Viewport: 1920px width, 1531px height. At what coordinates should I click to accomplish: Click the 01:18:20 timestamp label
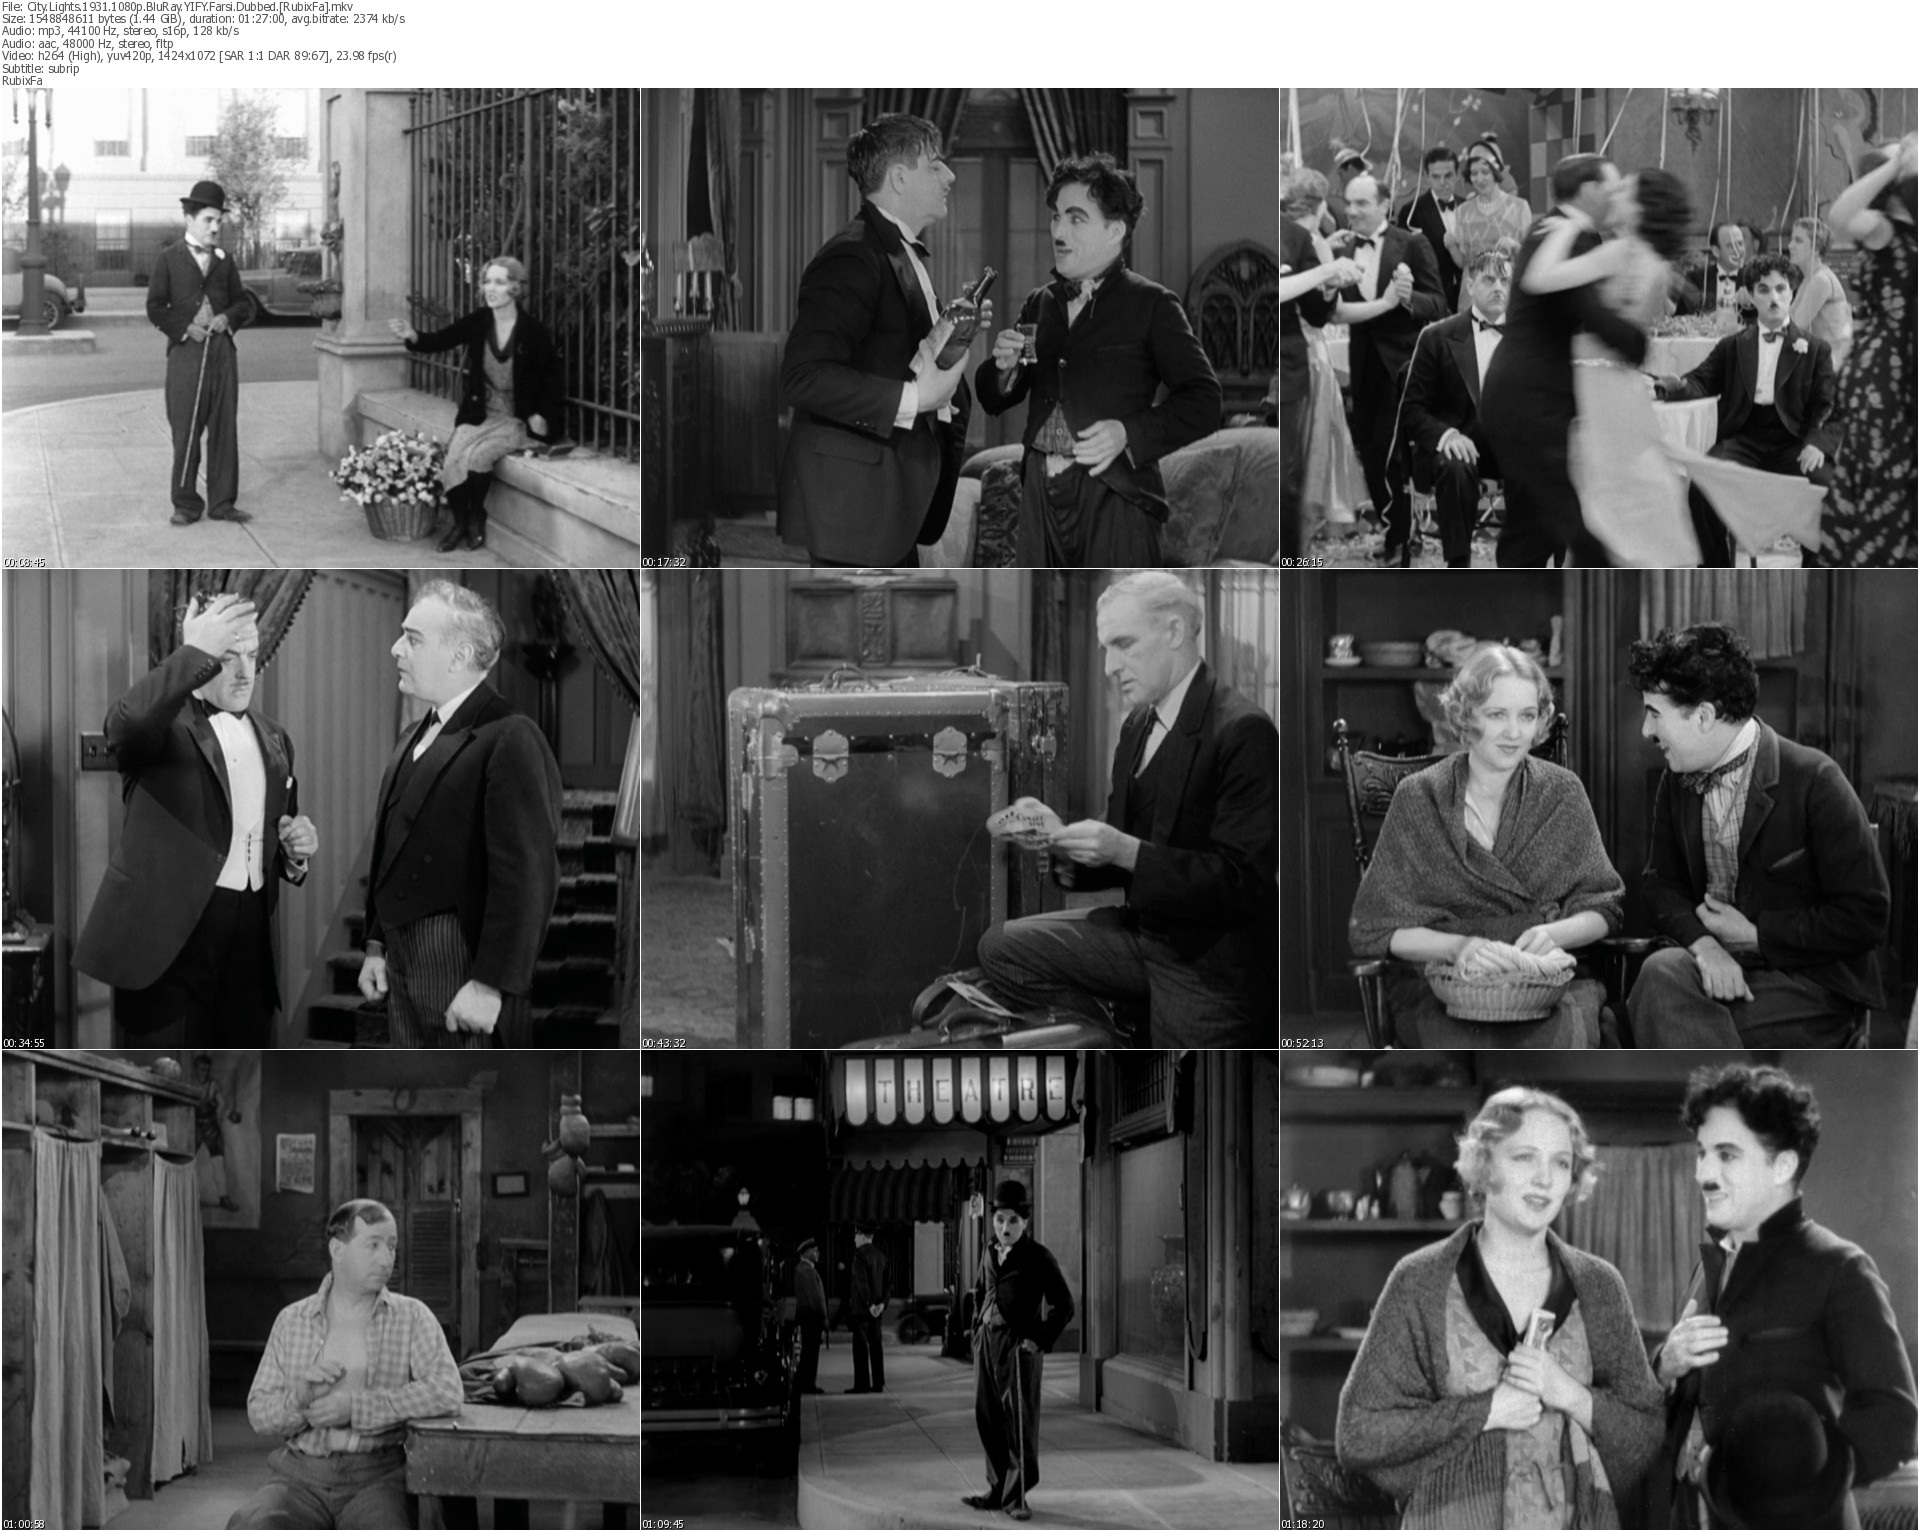(1303, 1524)
